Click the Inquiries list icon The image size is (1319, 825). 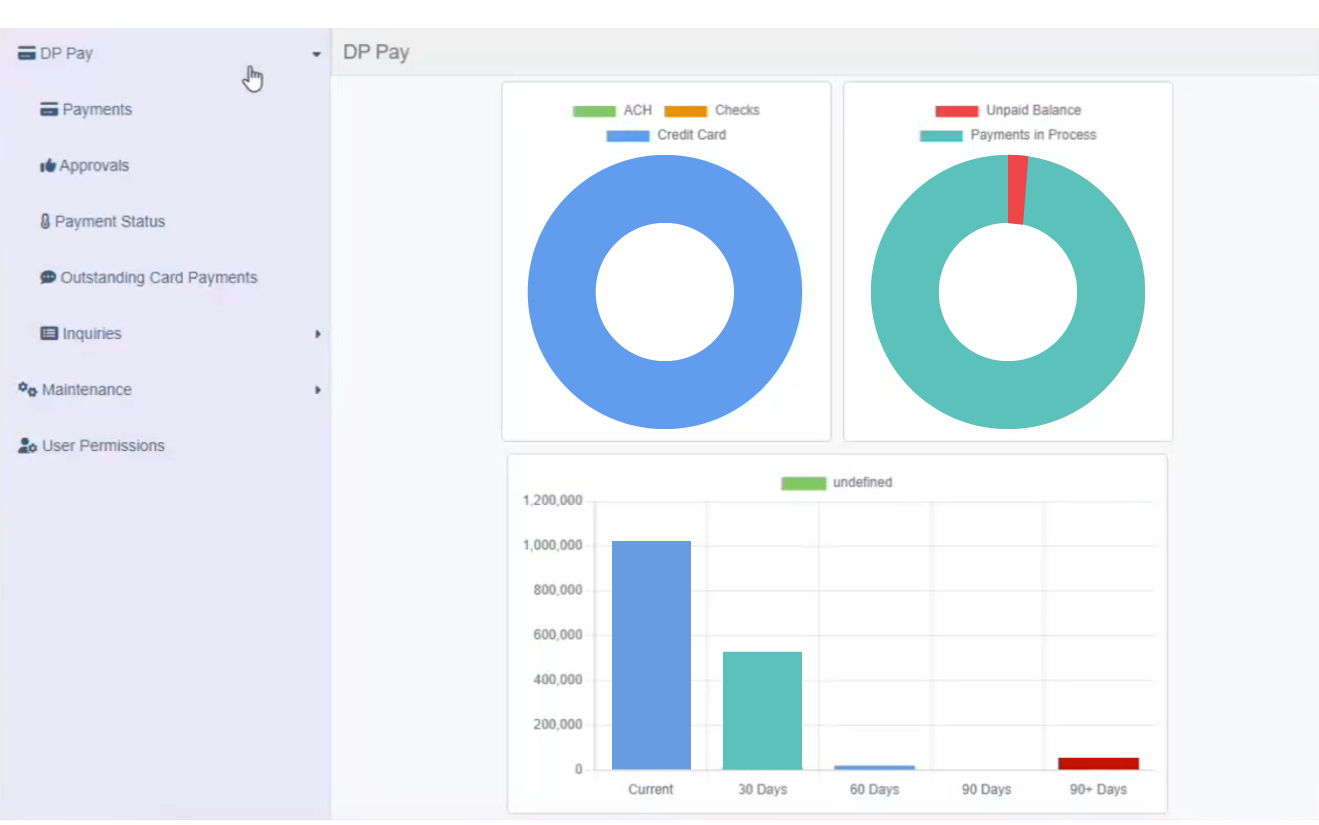tap(49, 334)
